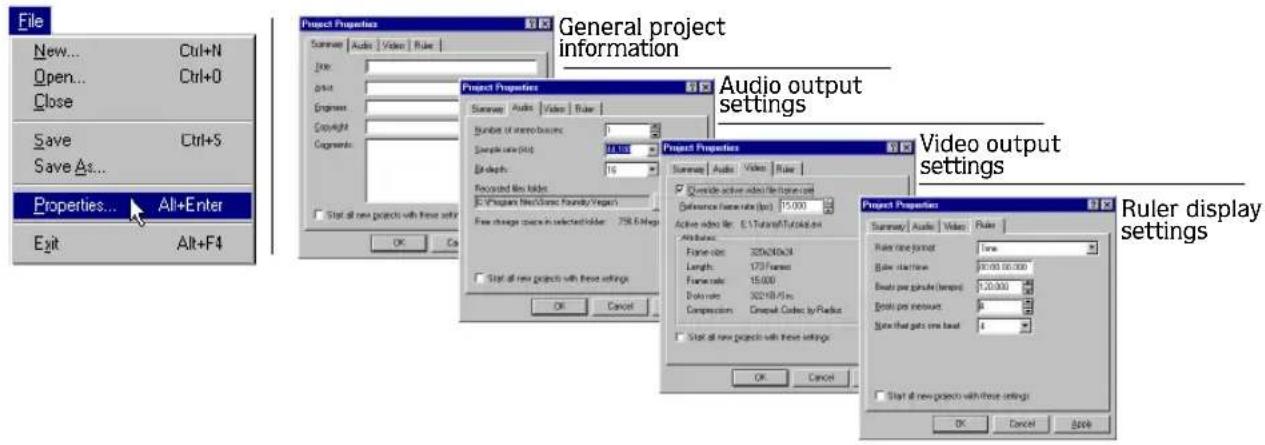The height and width of the screenshot is (445, 1265).
Task: Select Video tab in Audio dialog
Action: tap(553, 107)
